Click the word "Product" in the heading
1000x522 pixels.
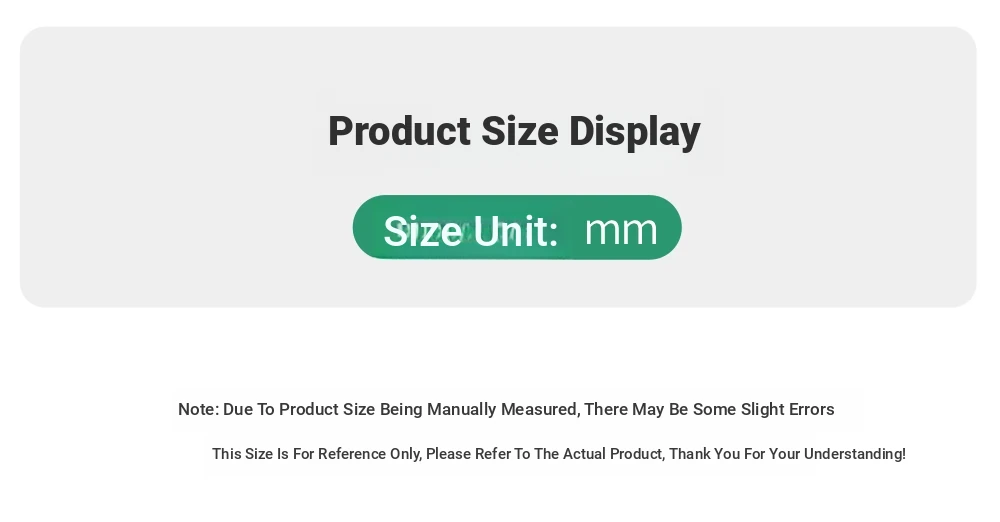pos(399,131)
